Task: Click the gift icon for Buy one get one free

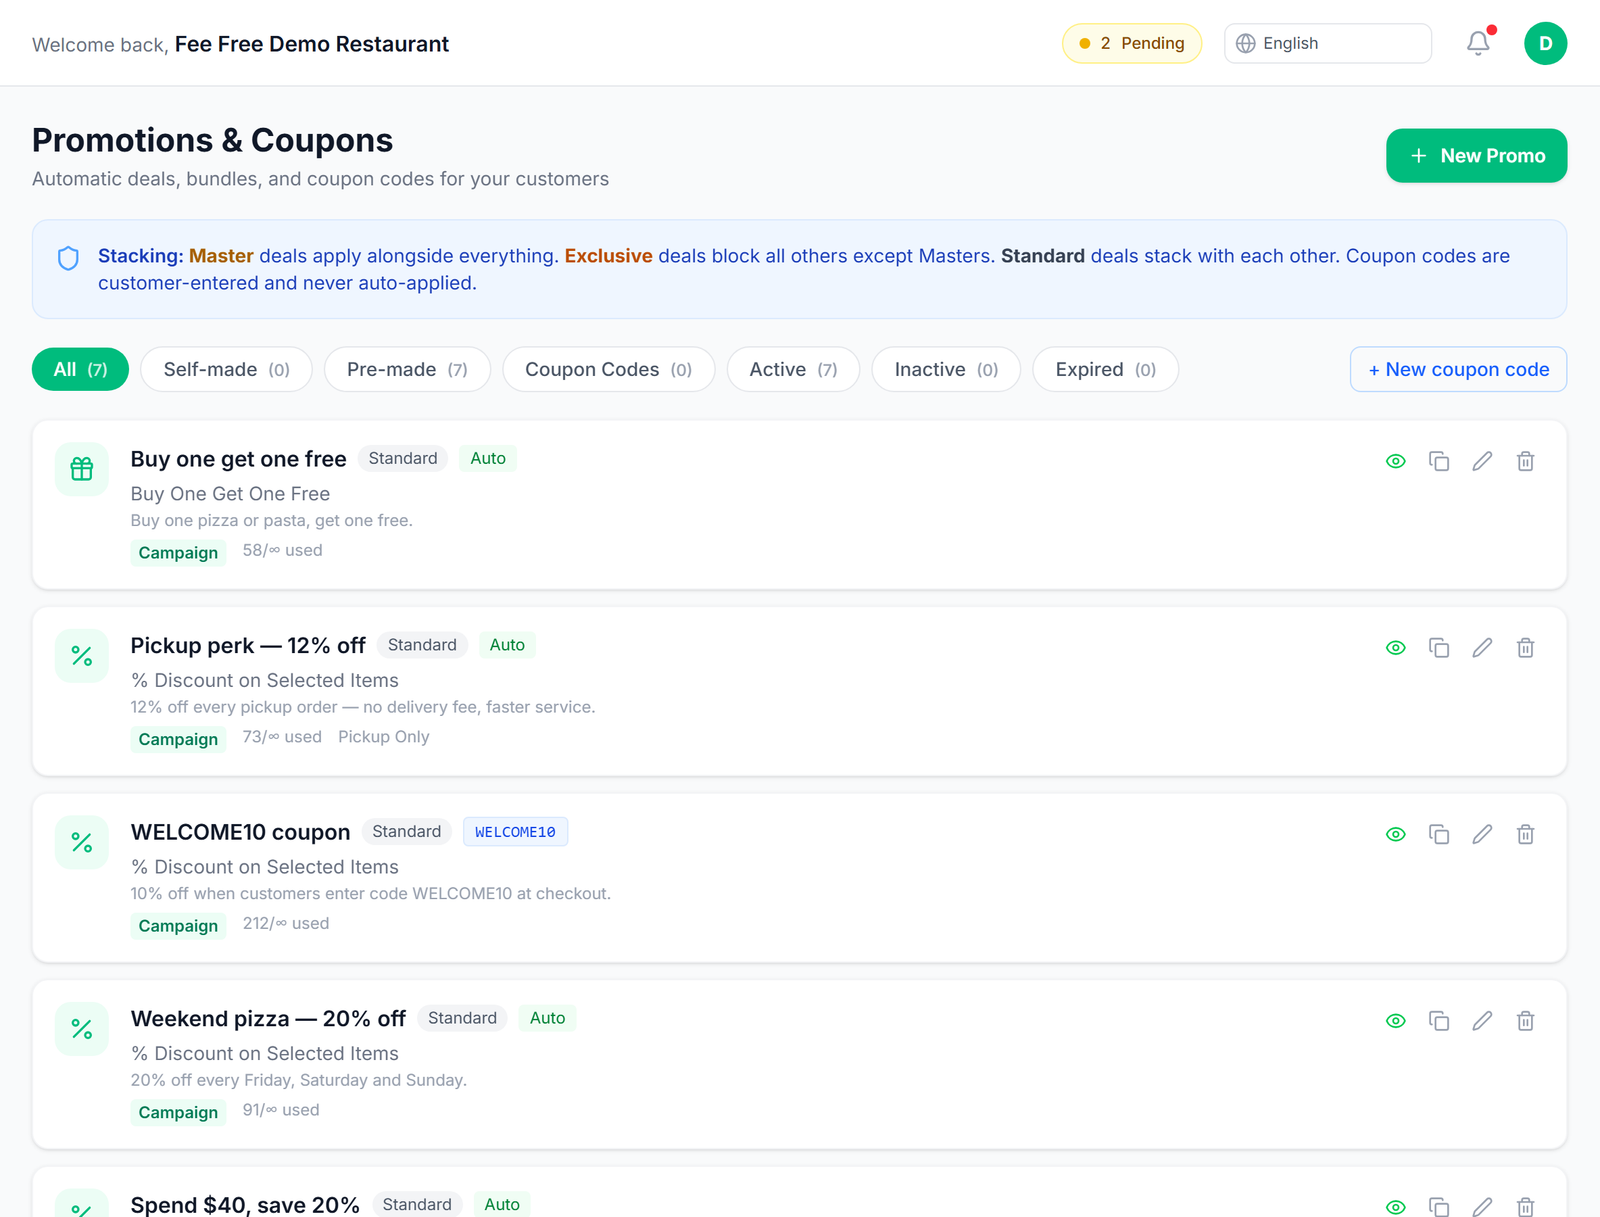Action: tap(82, 469)
